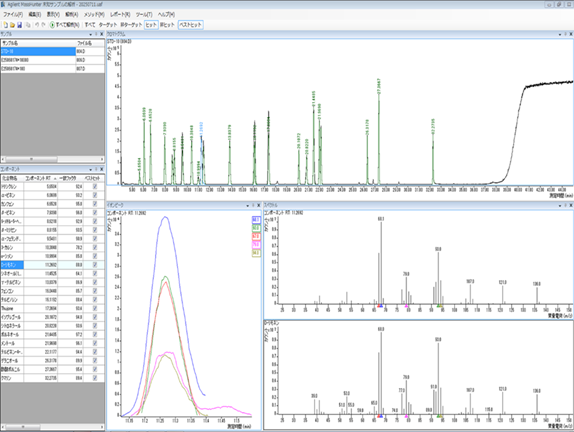Open the ヘルプ(H) menu

[166, 15]
